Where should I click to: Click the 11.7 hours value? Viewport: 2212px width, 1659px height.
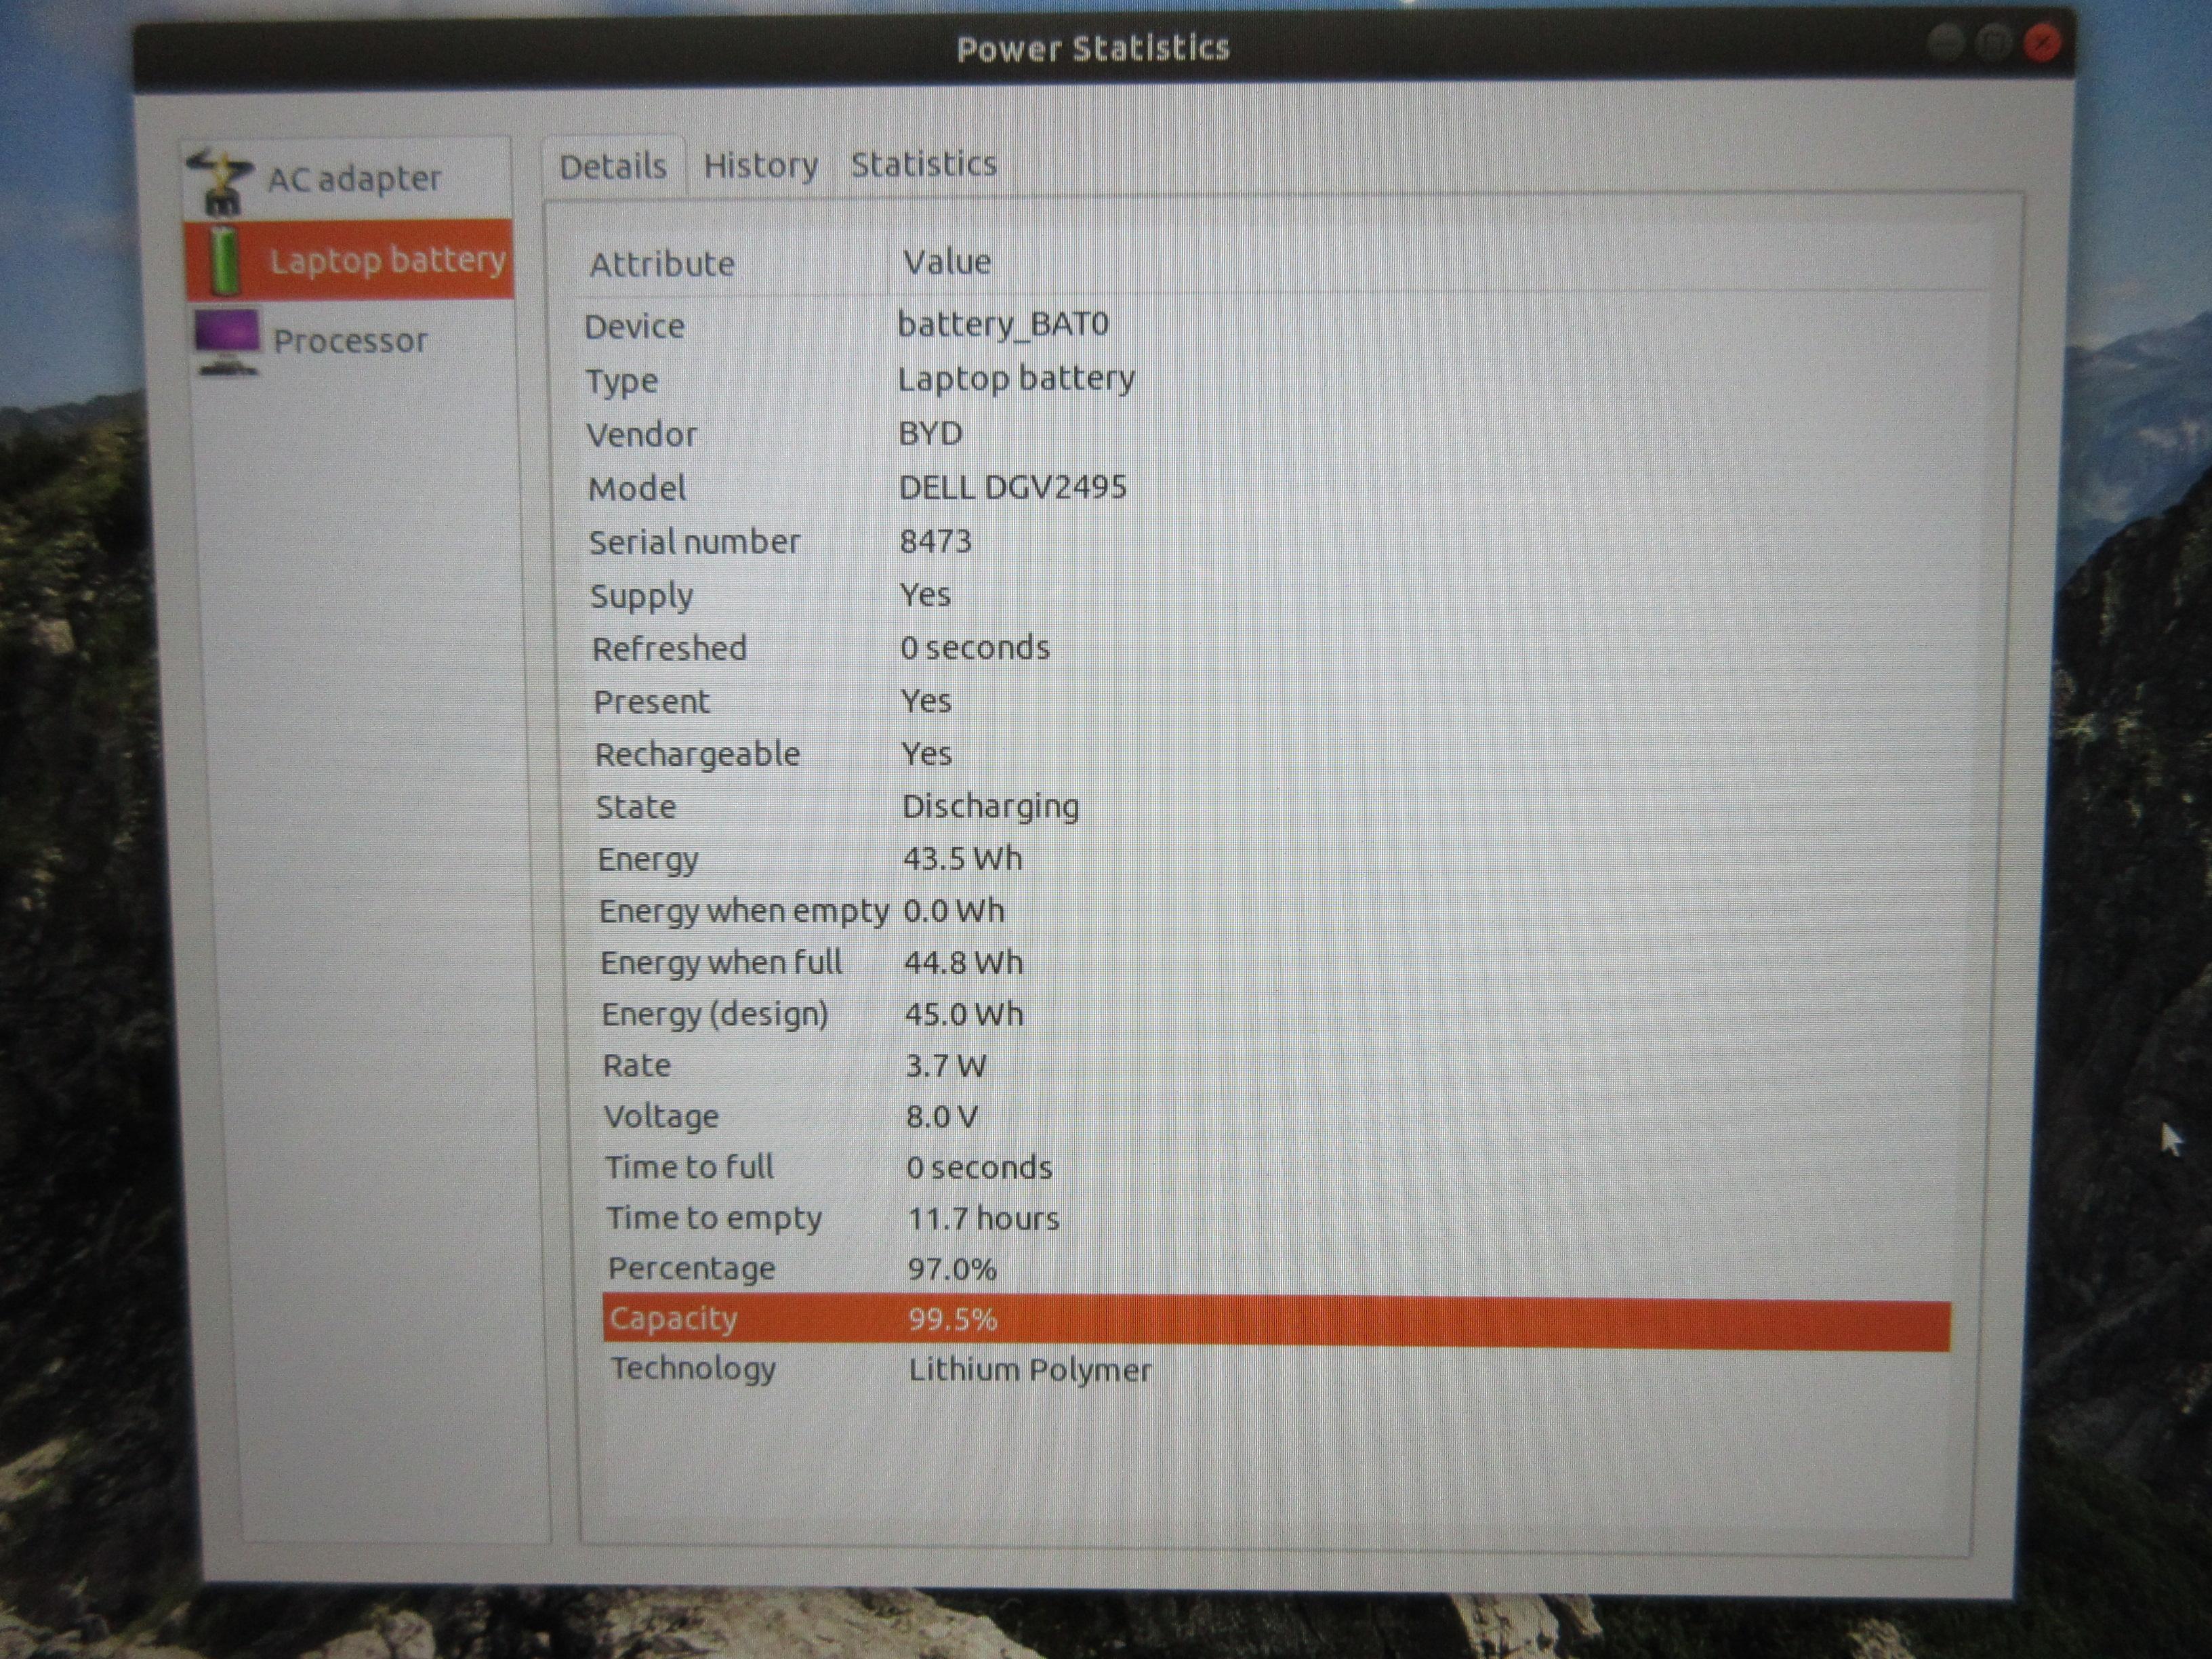tap(983, 1218)
